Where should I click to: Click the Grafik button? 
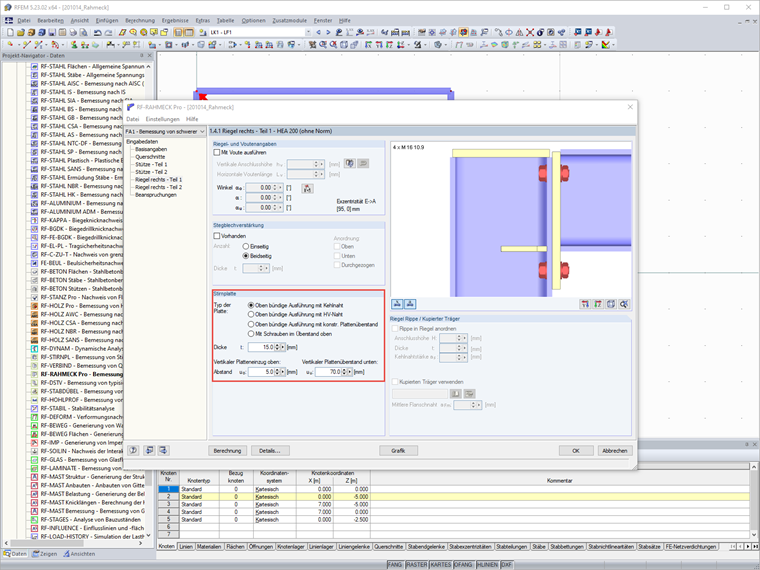tap(398, 451)
